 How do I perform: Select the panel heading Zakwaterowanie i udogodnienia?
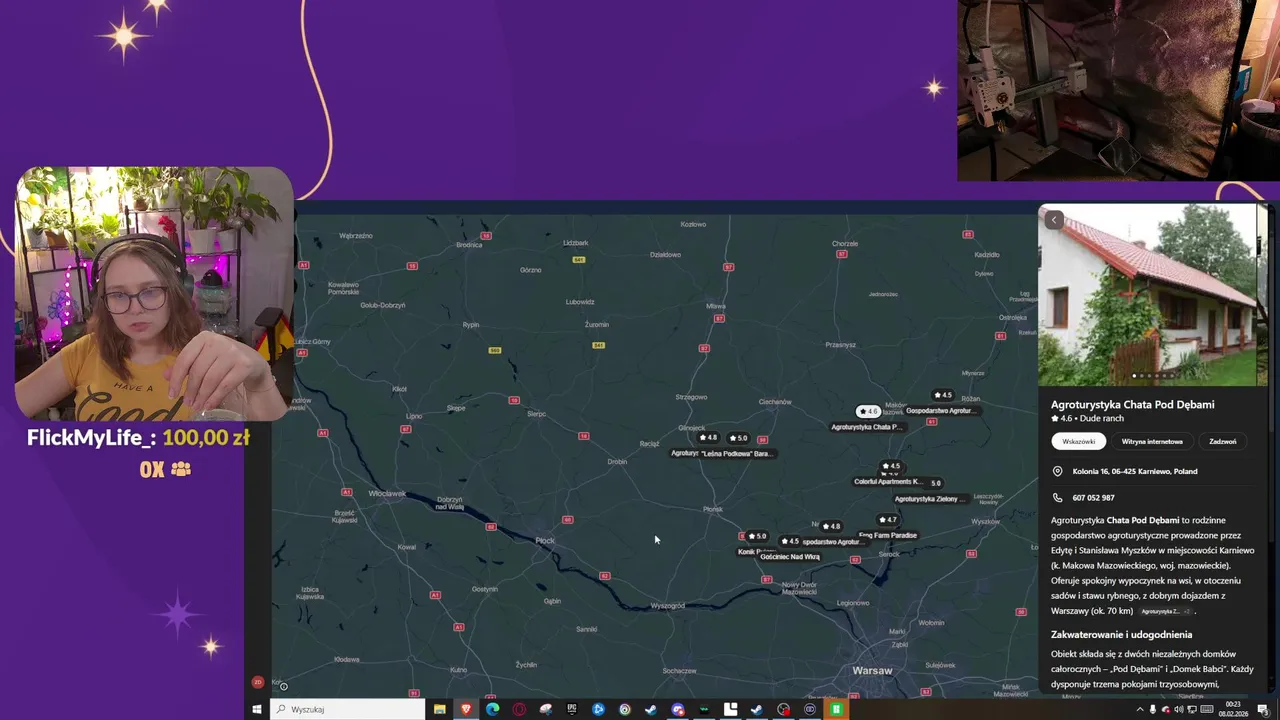1121,634
